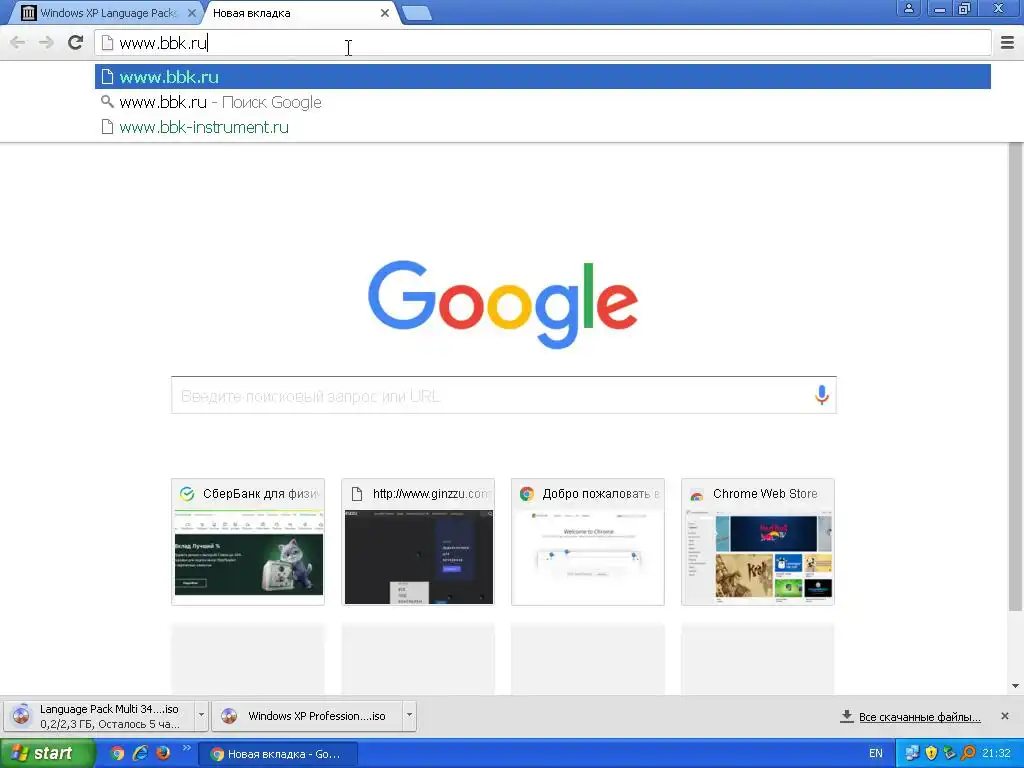The image size is (1024, 768).
Task: Click the orange magnifier tray icon
Action: point(968,754)
